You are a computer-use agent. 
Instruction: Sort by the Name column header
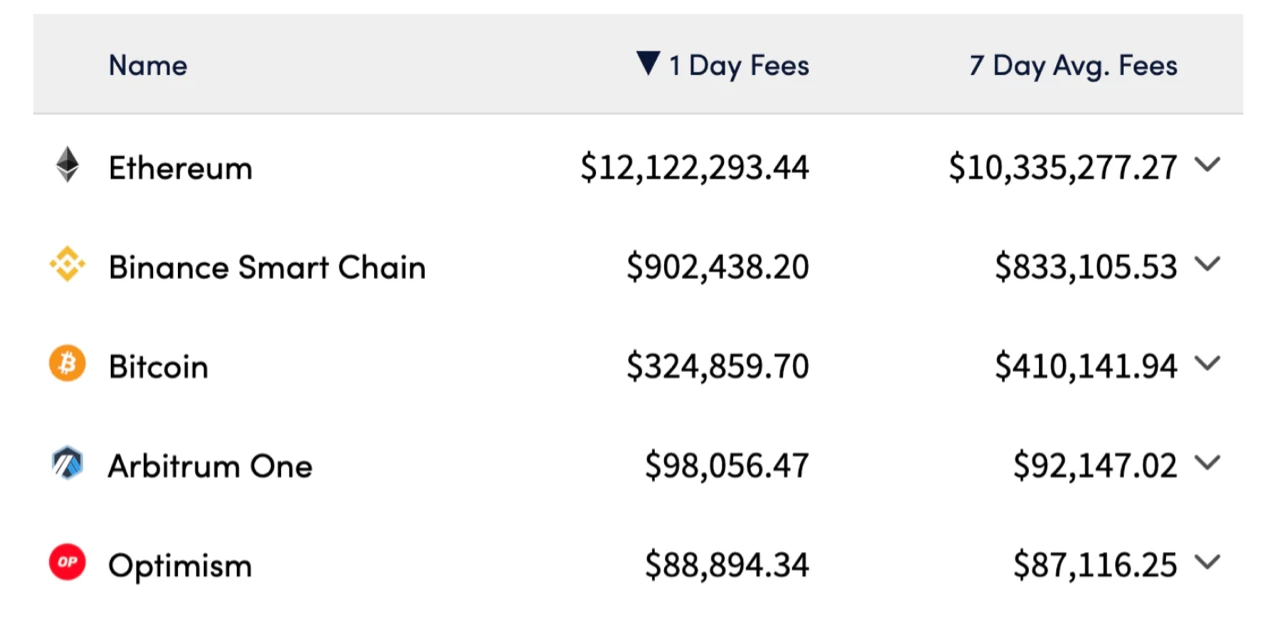click(148, 66)
